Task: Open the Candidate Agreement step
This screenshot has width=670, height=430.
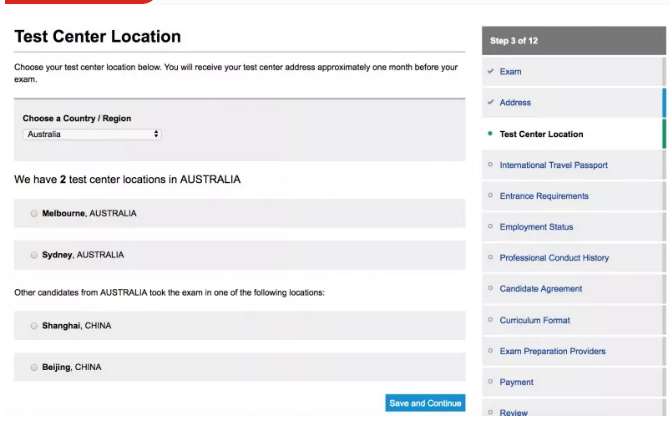Action: click(540, 289)
